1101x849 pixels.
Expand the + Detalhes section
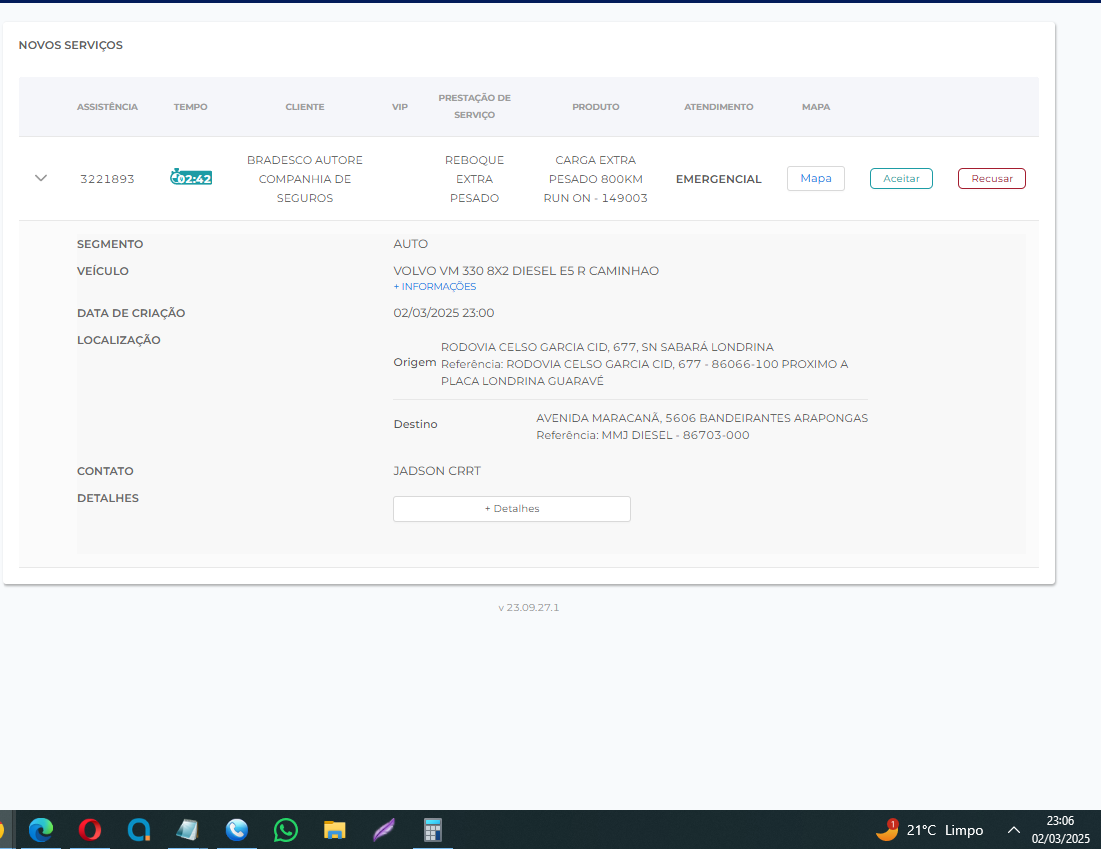511,509
